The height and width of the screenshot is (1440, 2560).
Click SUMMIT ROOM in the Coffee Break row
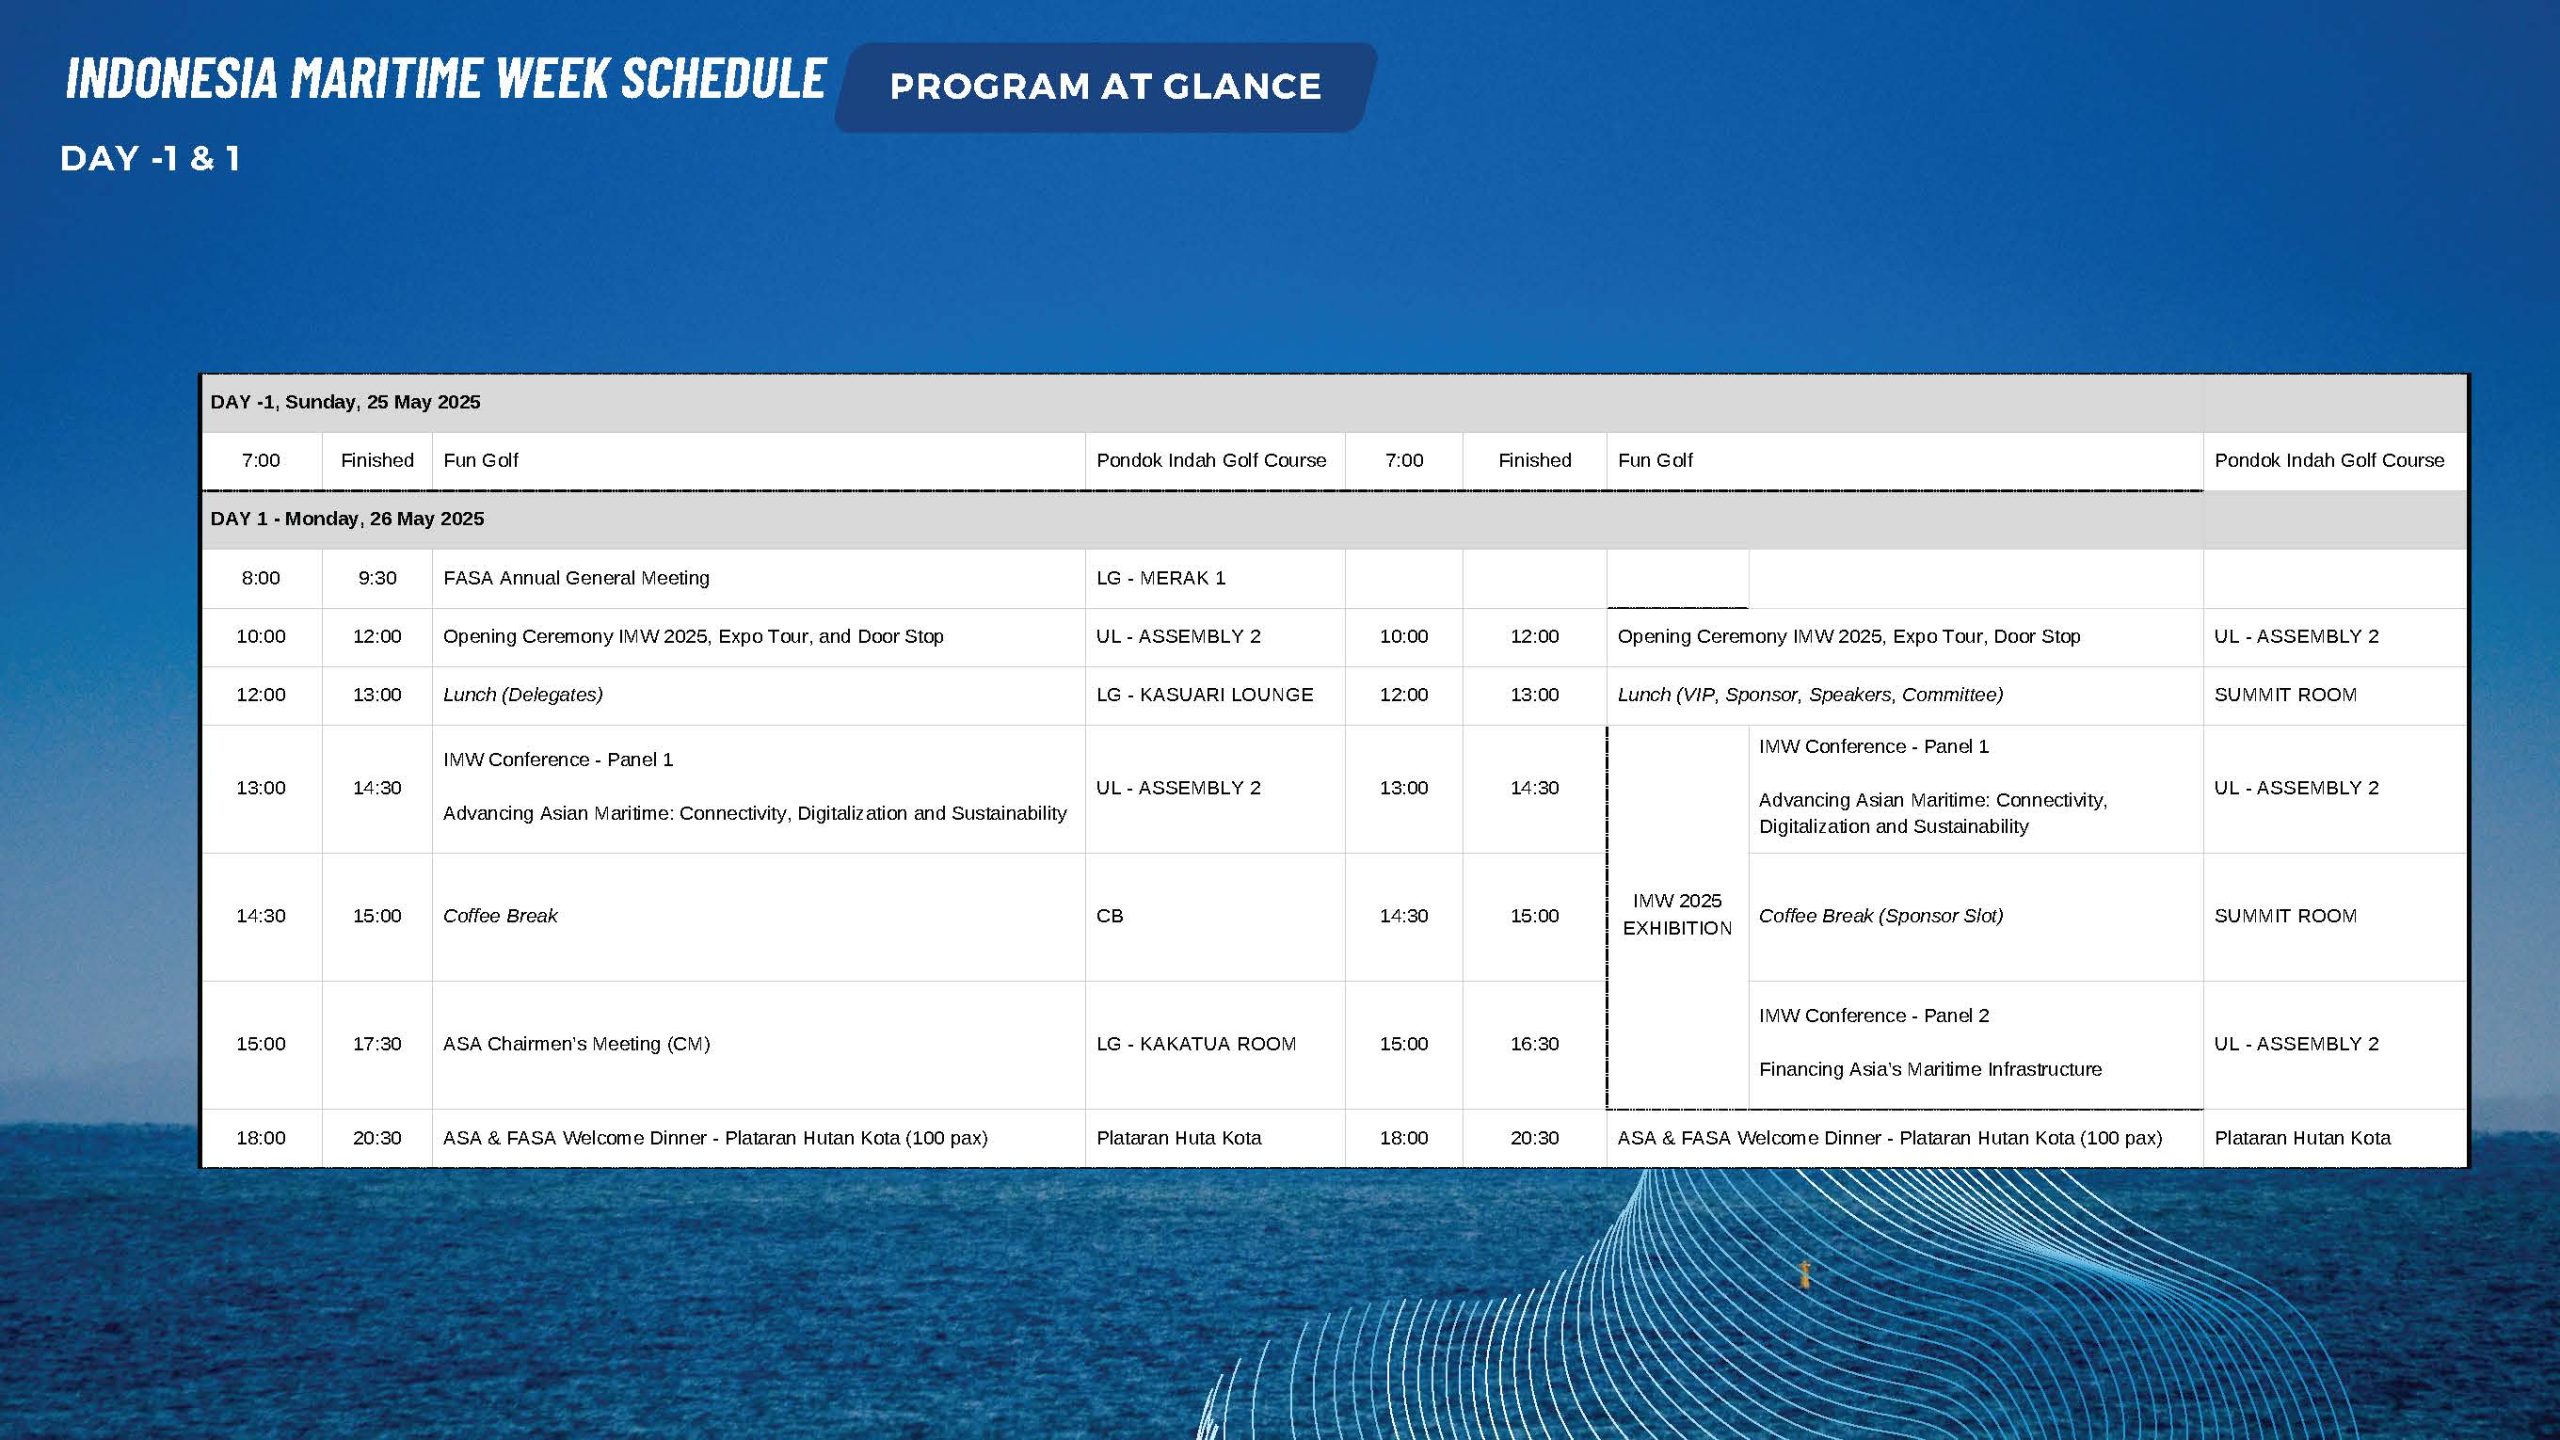tap(2335, 916)
